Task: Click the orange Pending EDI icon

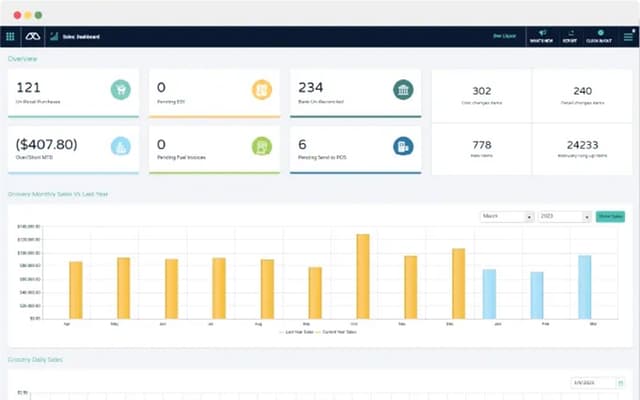Action: pyautogui.click(x=262, y=89)
